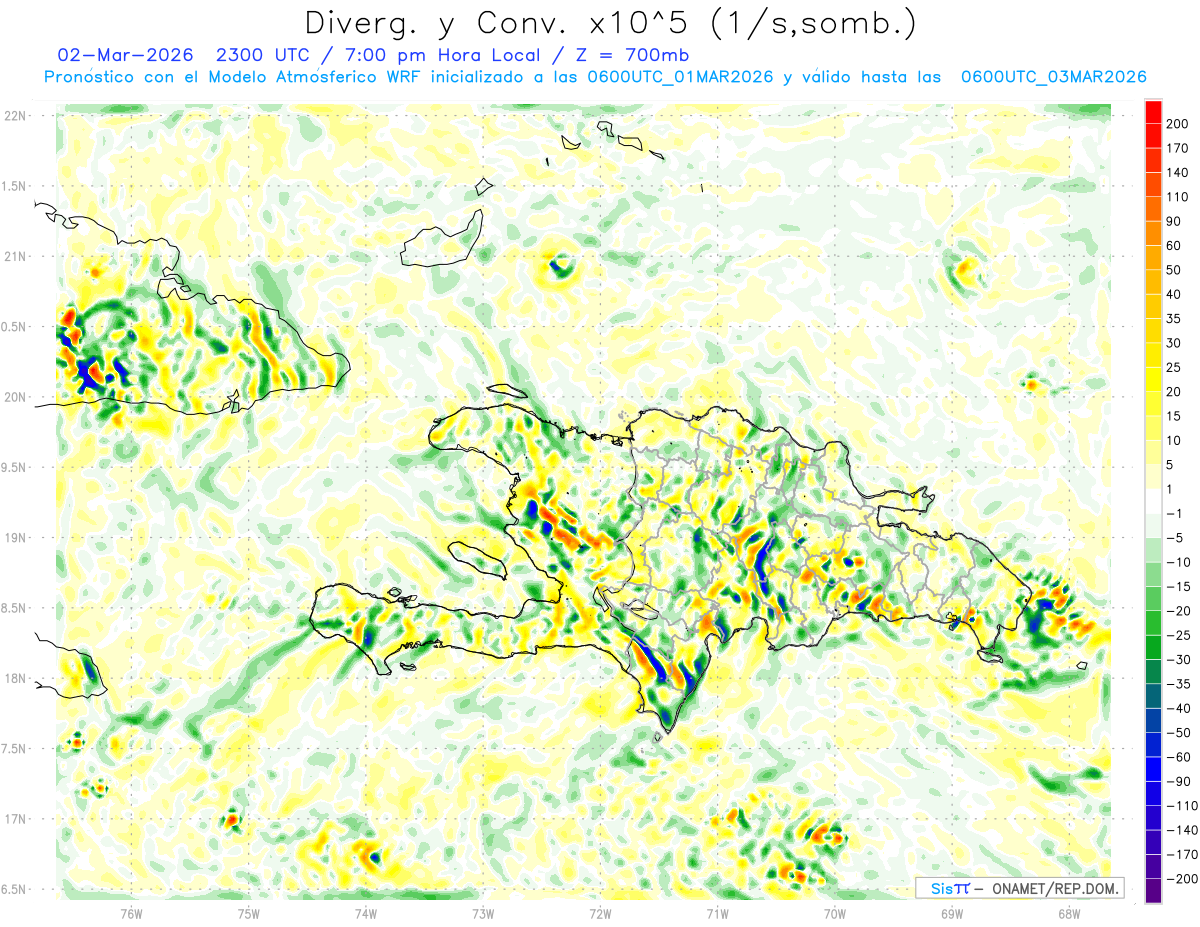Click the '-60' colorbar value

pos(1180,757)
